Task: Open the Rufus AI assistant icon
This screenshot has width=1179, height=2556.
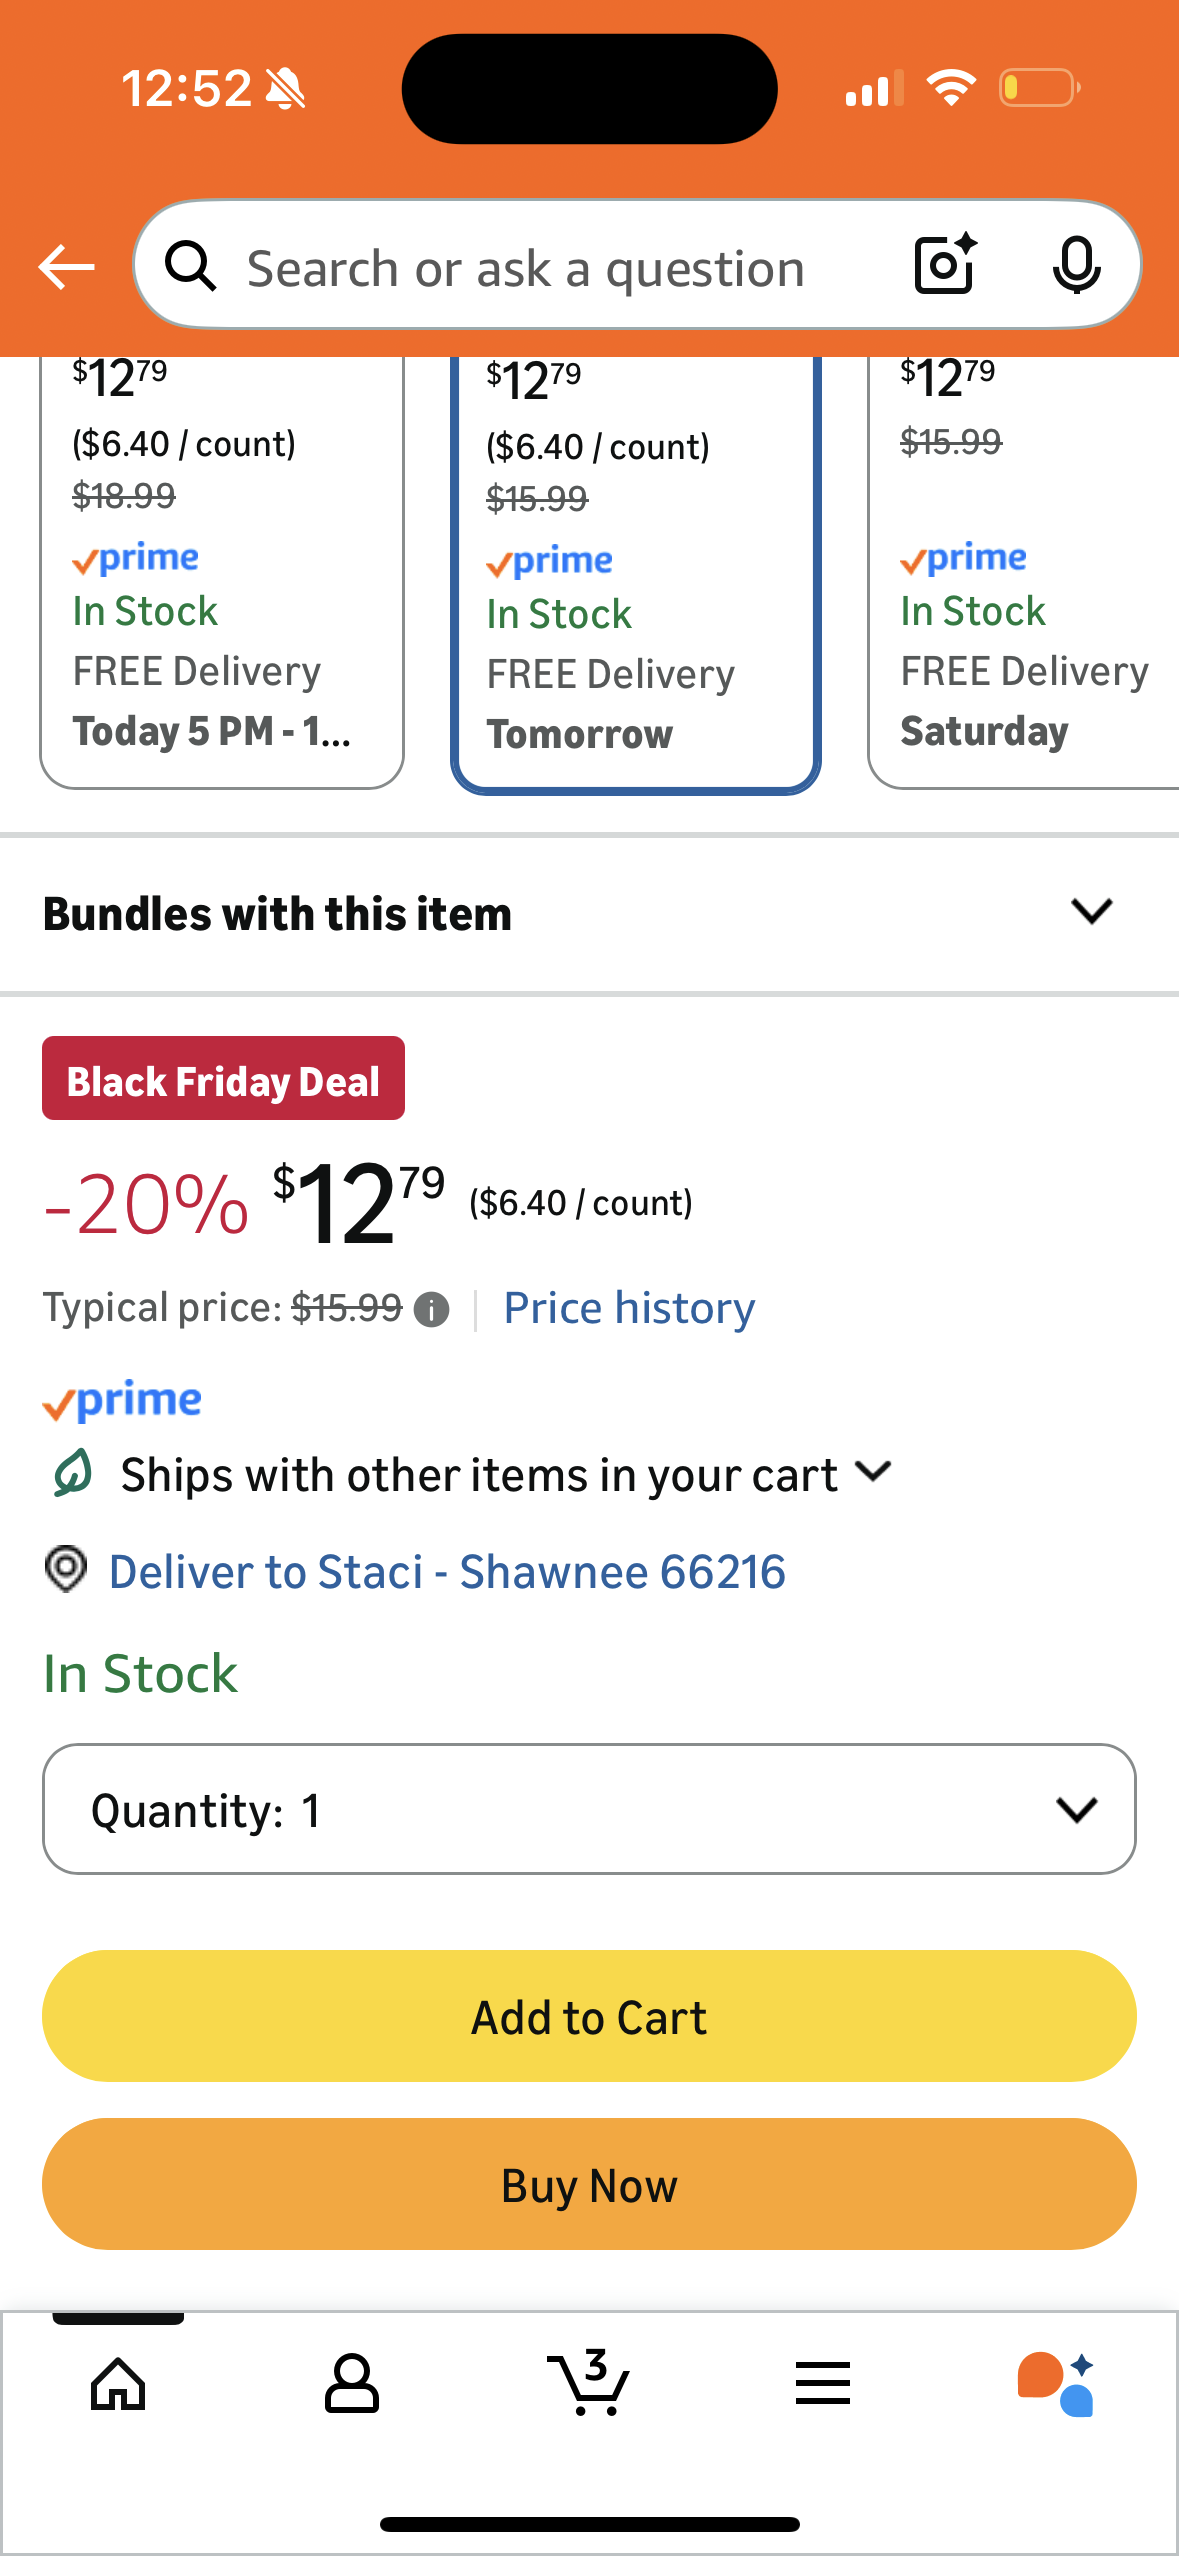Action: [x=1056, y=2384]
